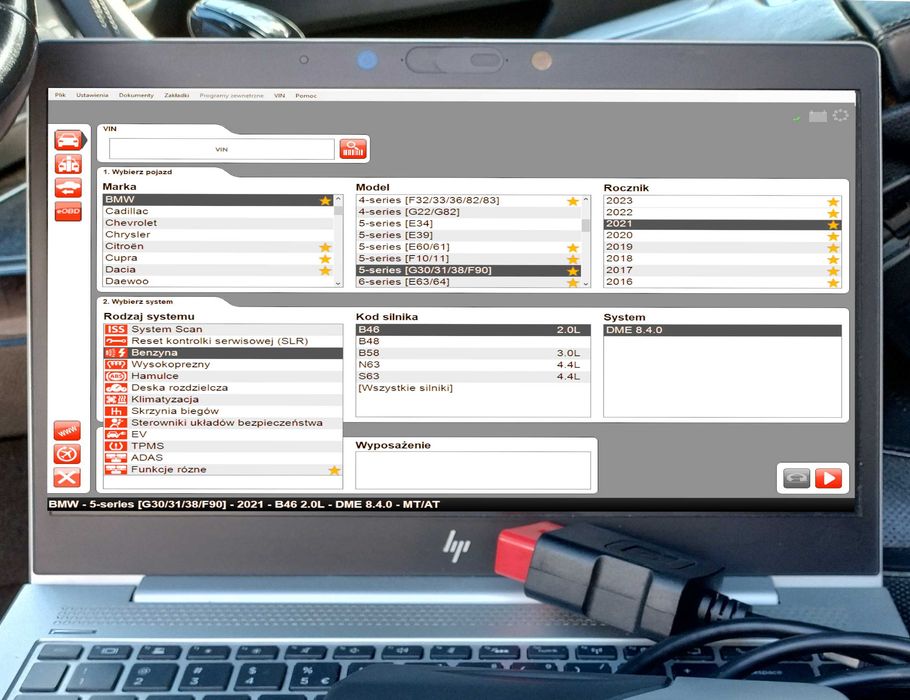
Task: Select engine code B58 3.0L
Action: [473, 353]
